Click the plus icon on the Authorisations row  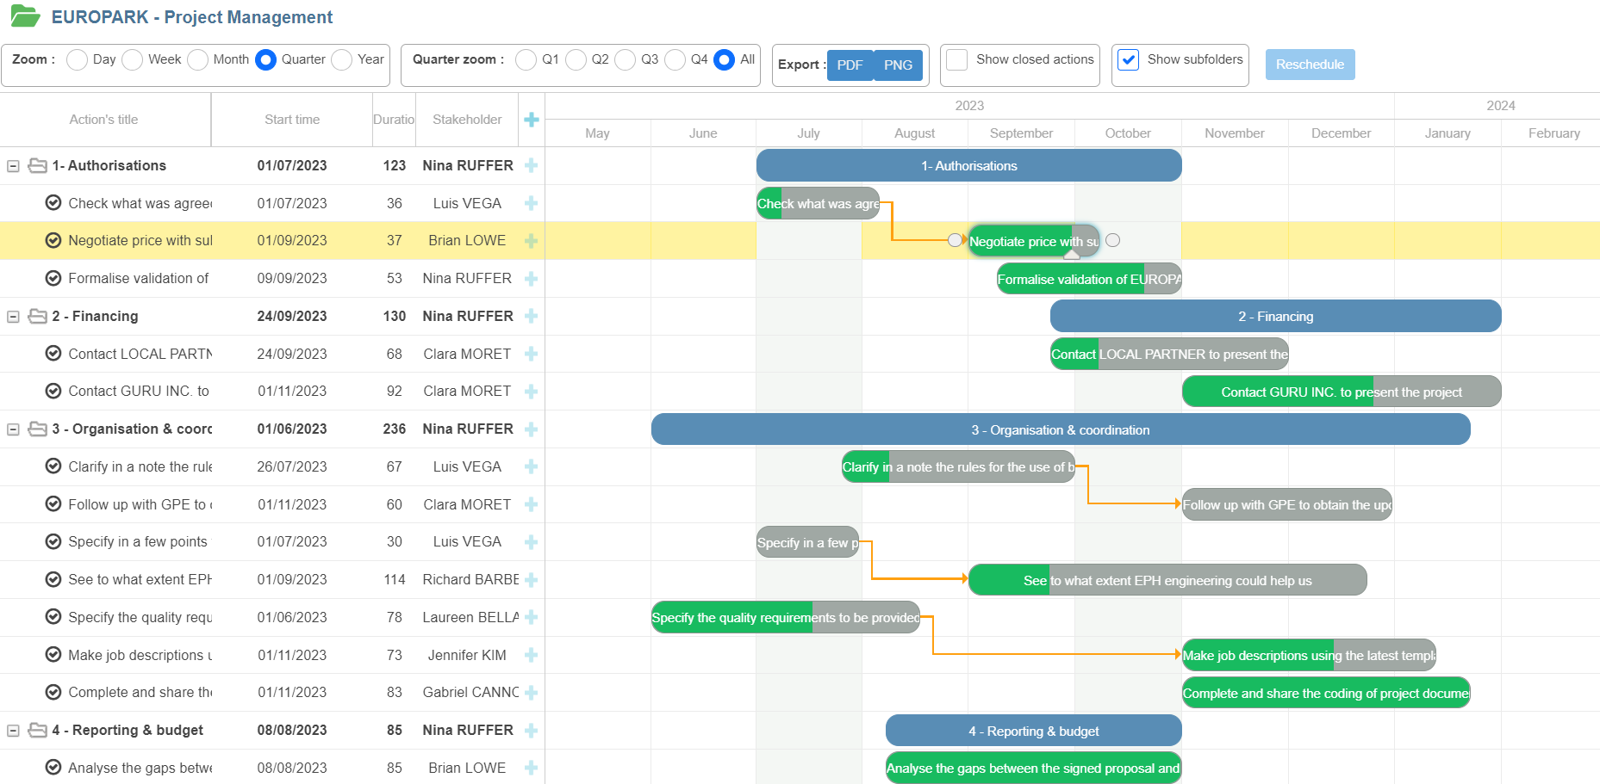tap(531, 166)
